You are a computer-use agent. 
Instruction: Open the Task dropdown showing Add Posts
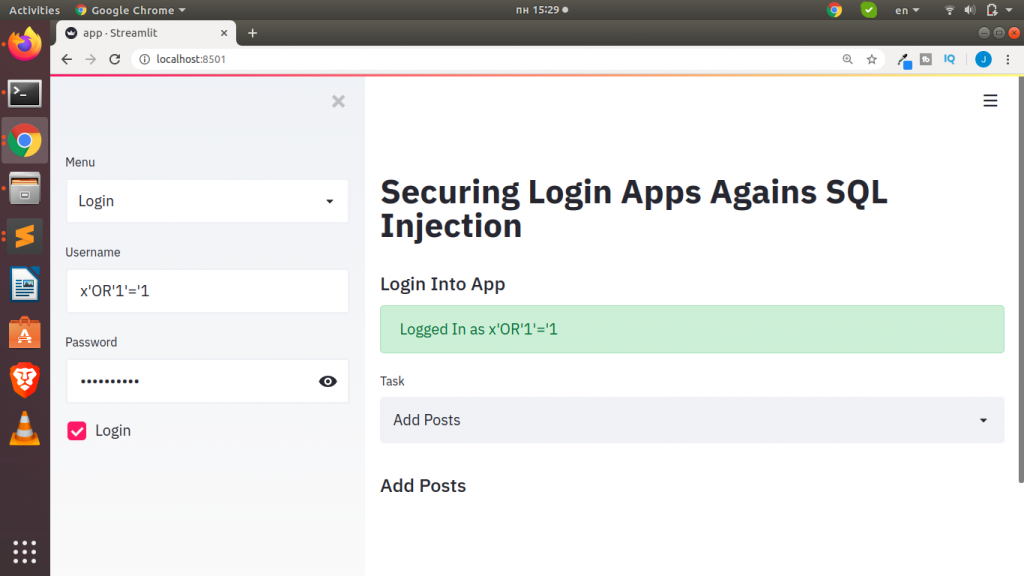pos(691,420)
